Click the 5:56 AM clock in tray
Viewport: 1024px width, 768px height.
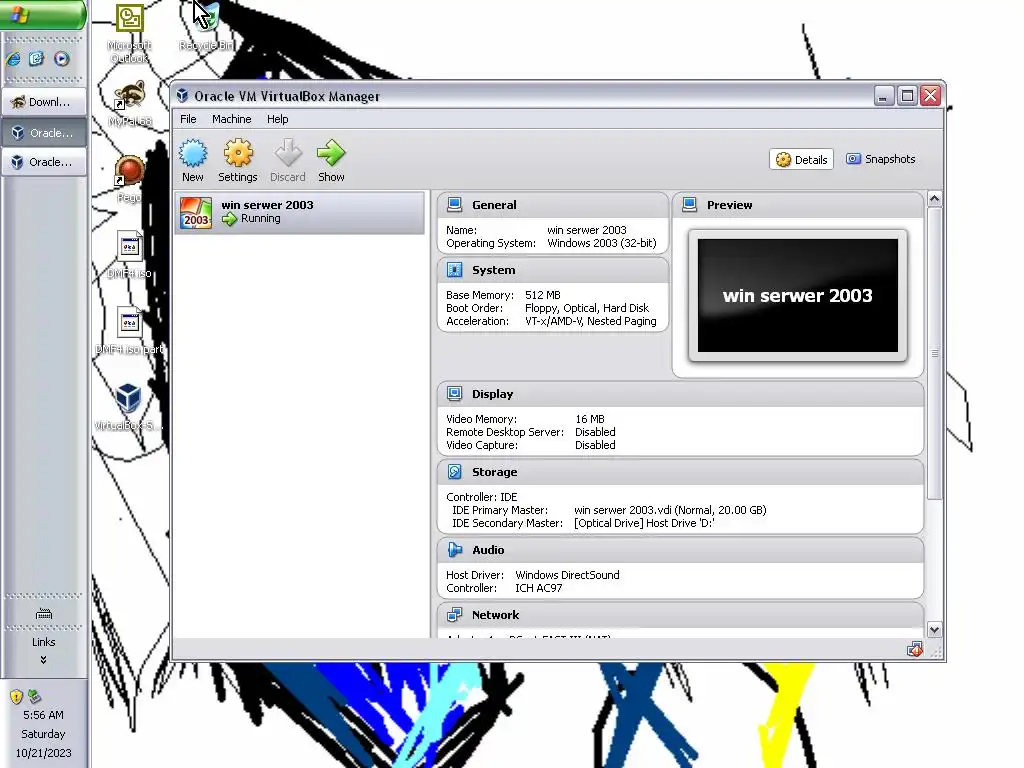[x=43, y=715]
